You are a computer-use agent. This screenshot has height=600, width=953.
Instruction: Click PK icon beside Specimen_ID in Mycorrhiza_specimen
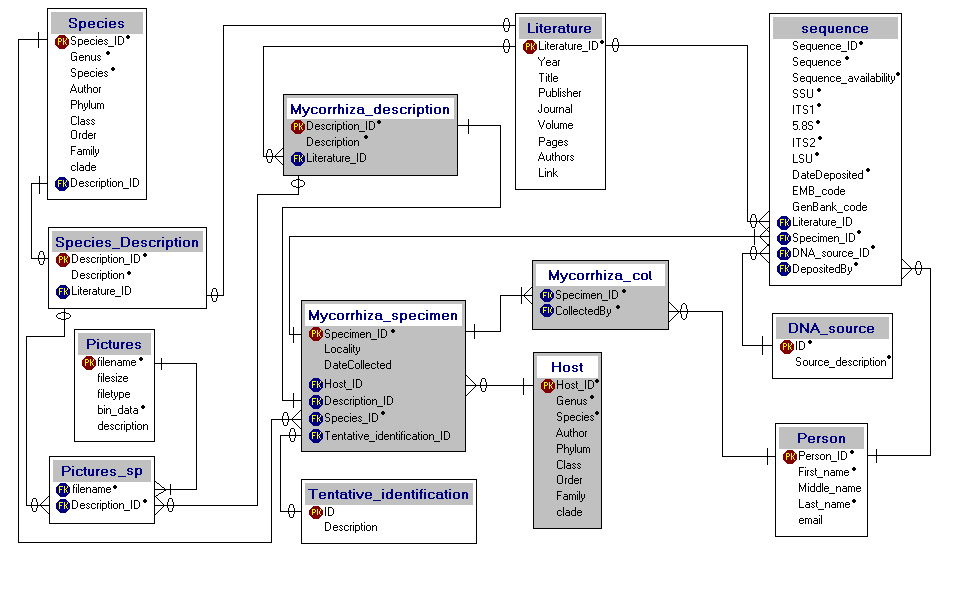(315, 334)
